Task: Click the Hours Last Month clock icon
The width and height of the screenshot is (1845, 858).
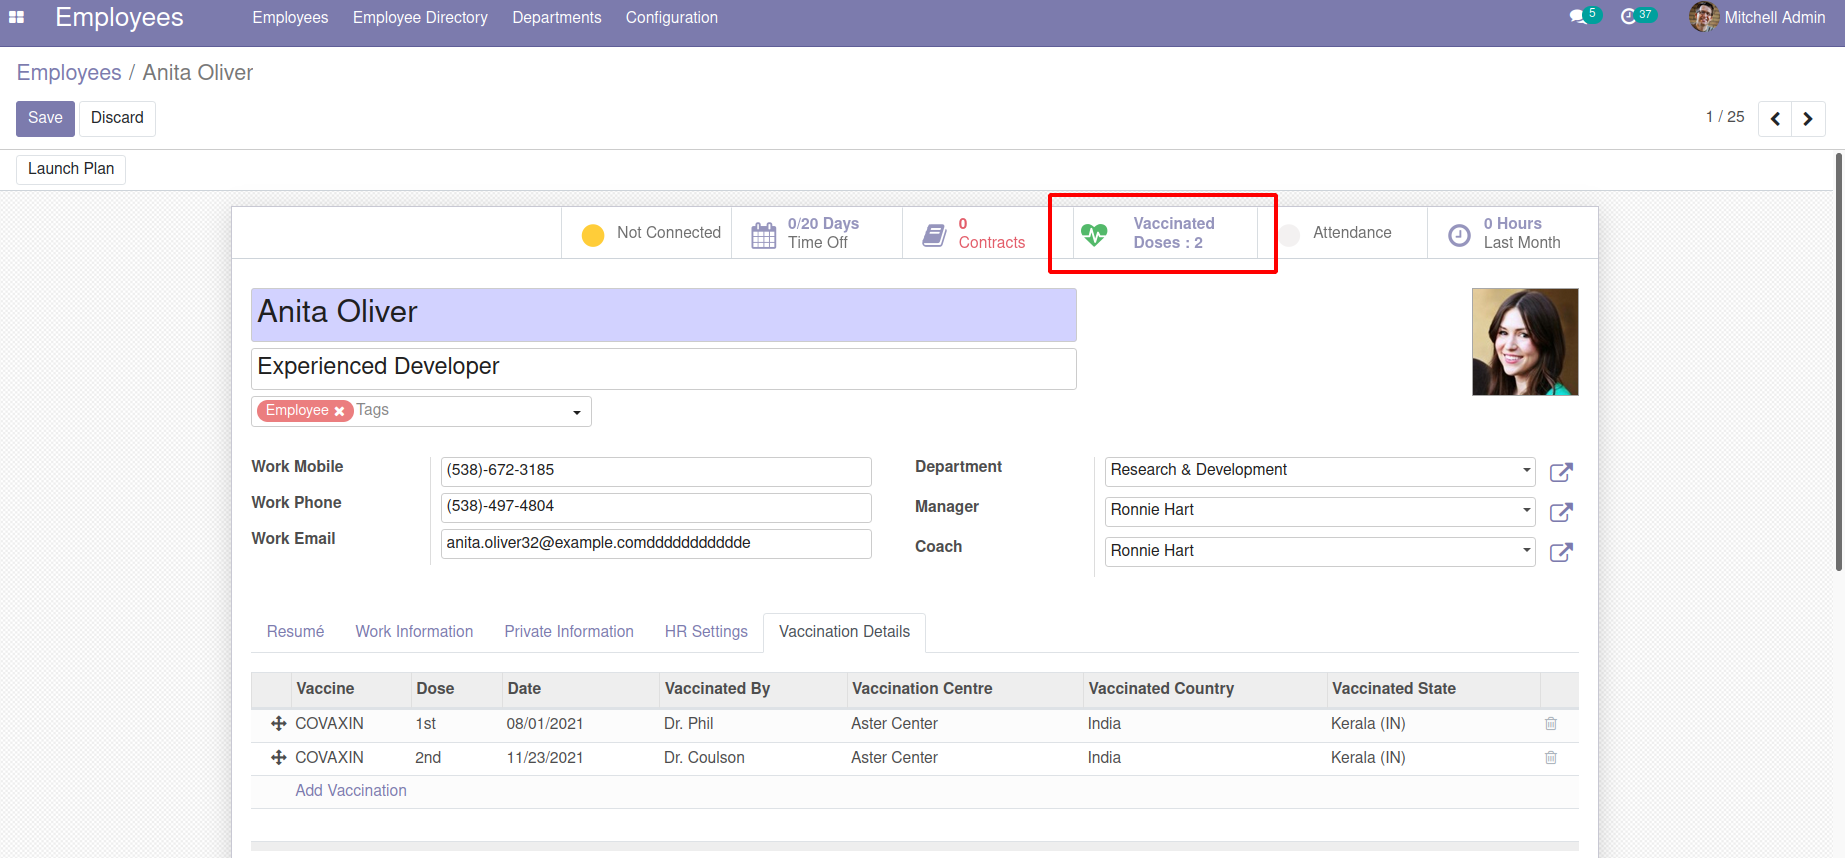Action: (x=1459, y=235)
